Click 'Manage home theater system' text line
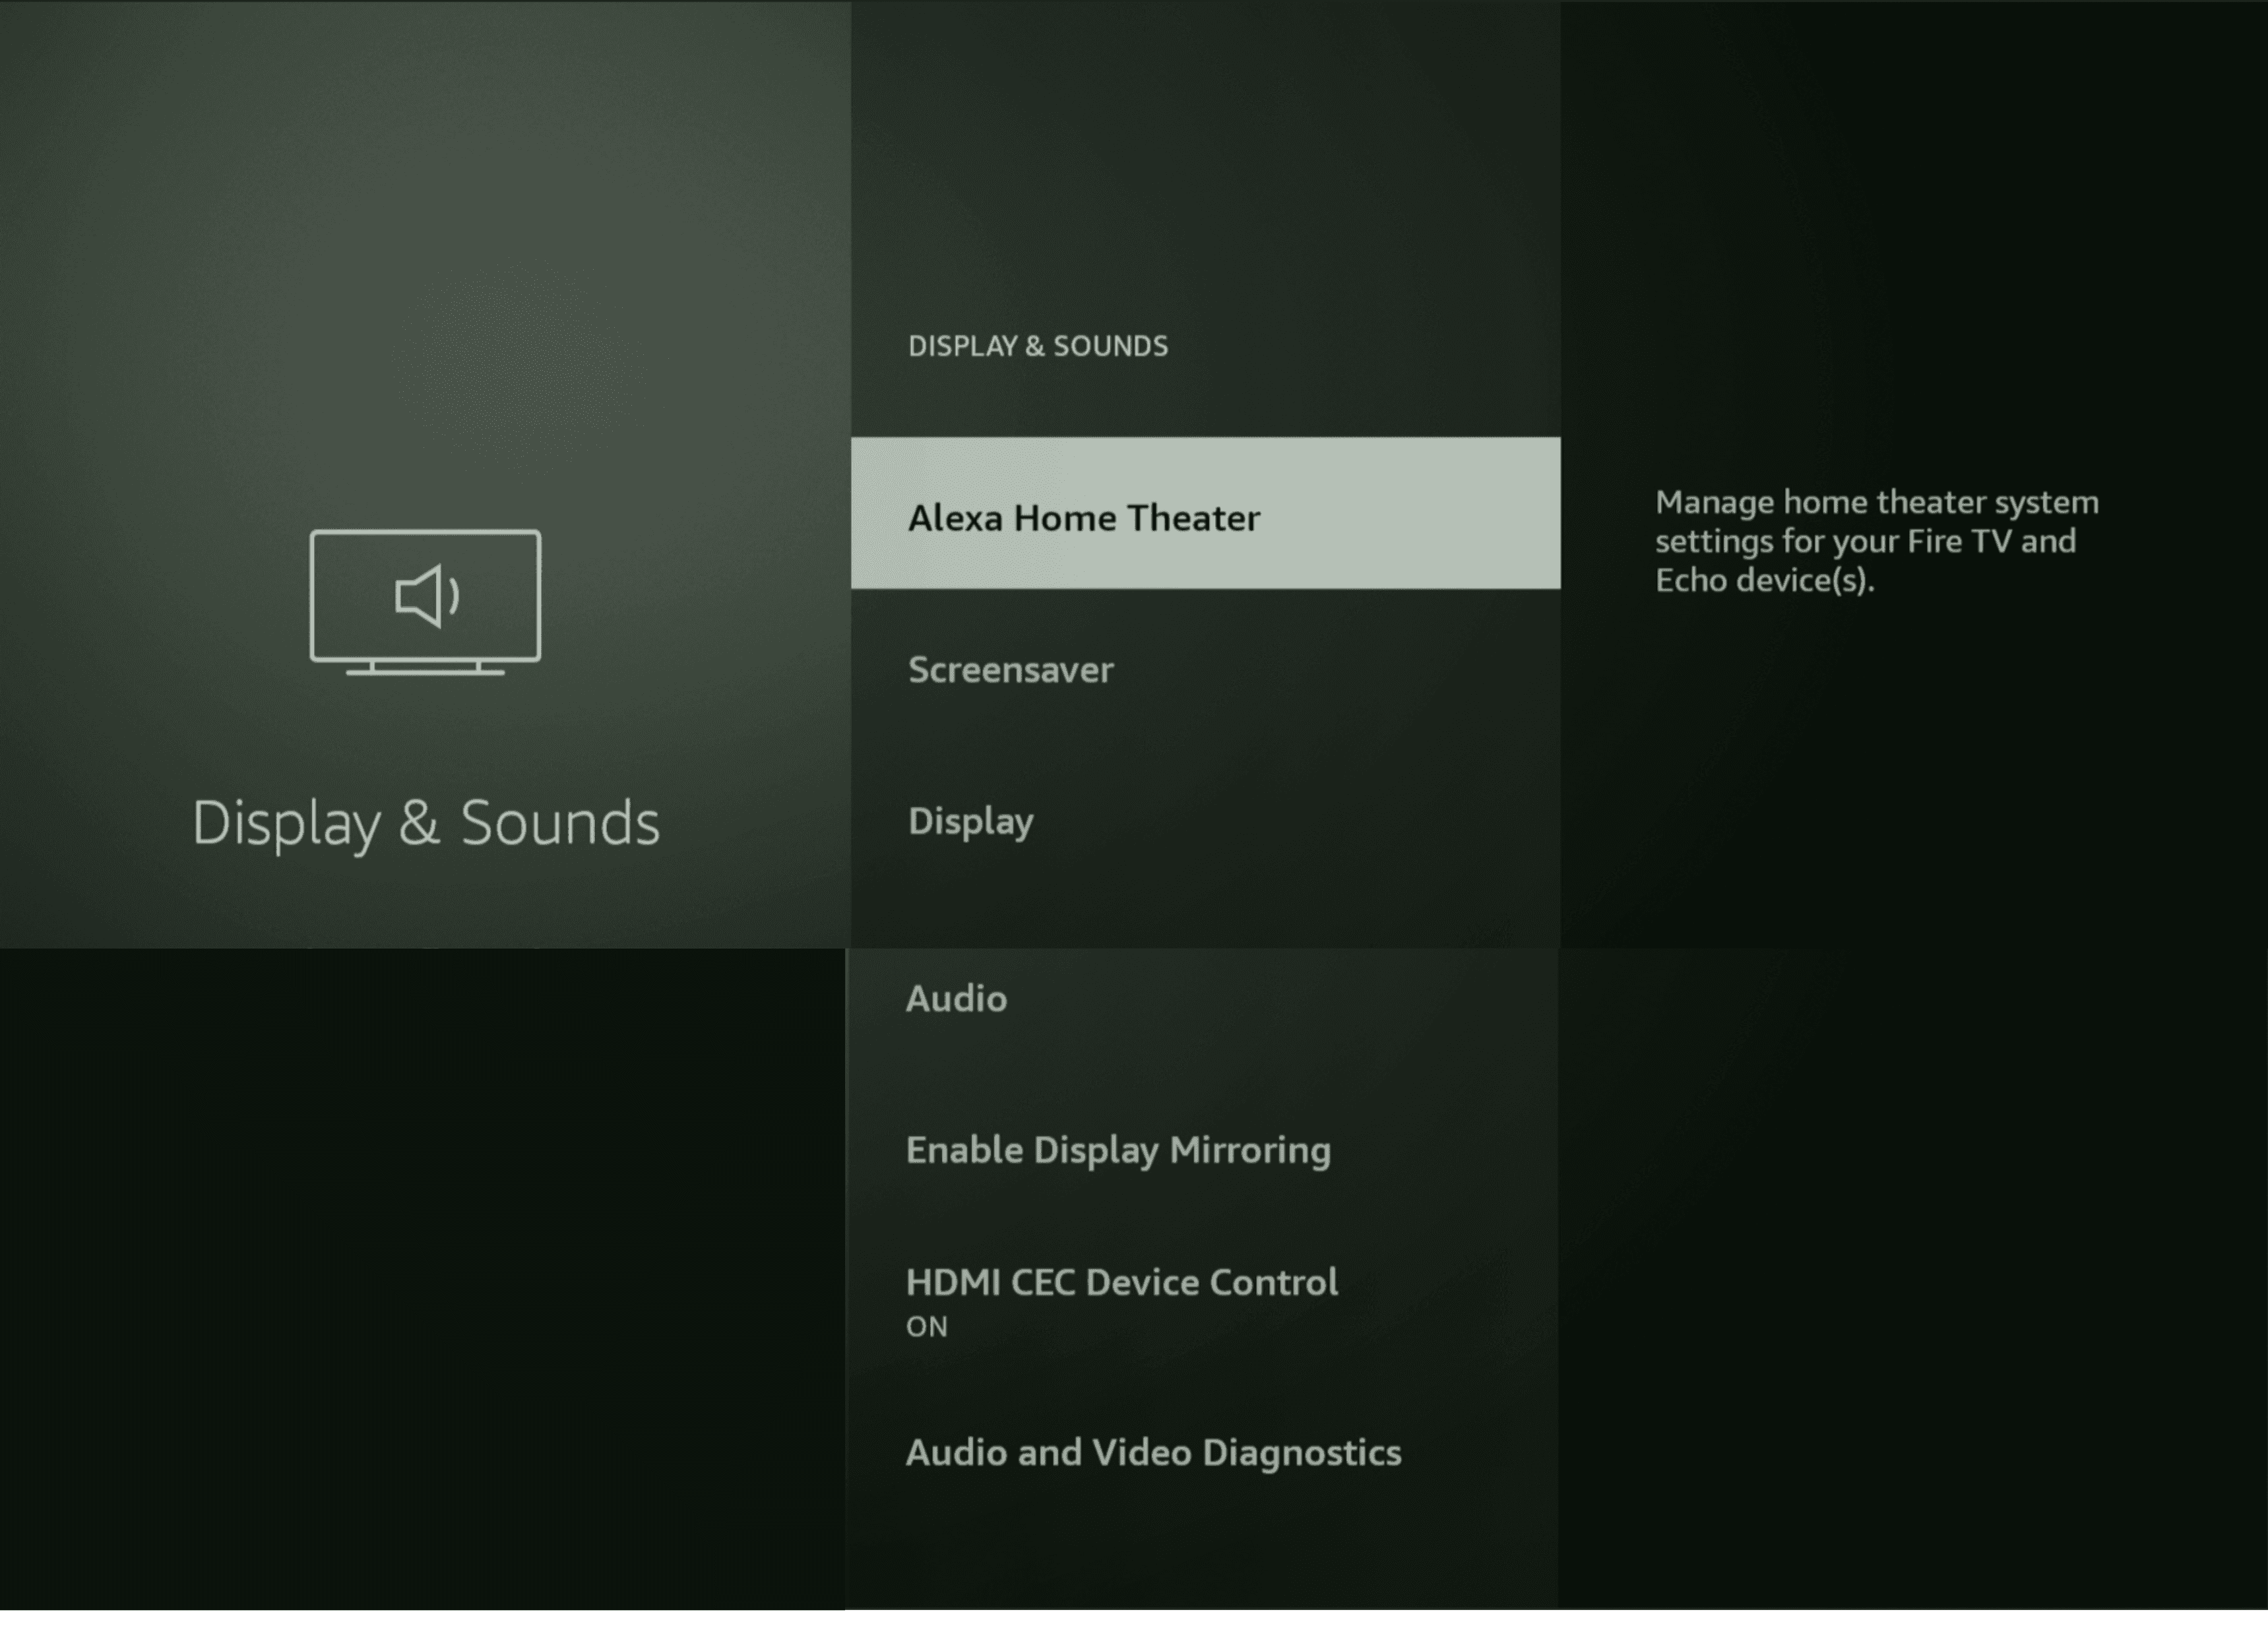2268x1649 pixels. 1875,502
